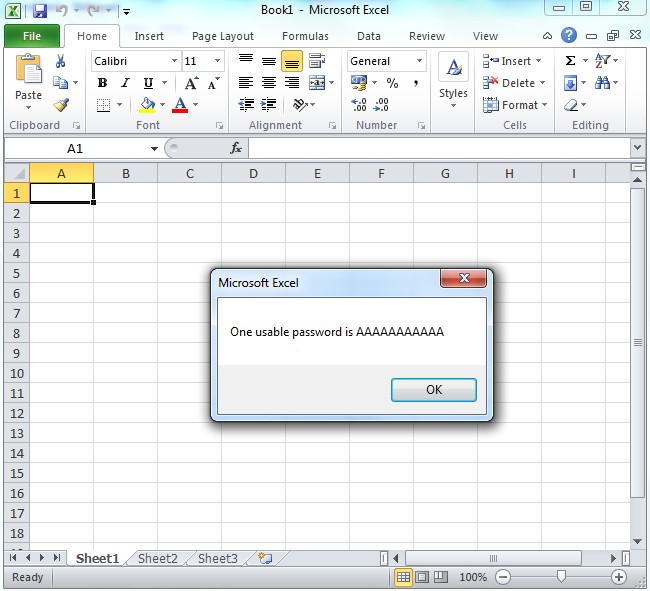Switch to the Review tab
This screenshot has width=650, height=591.
coord(427,36)
